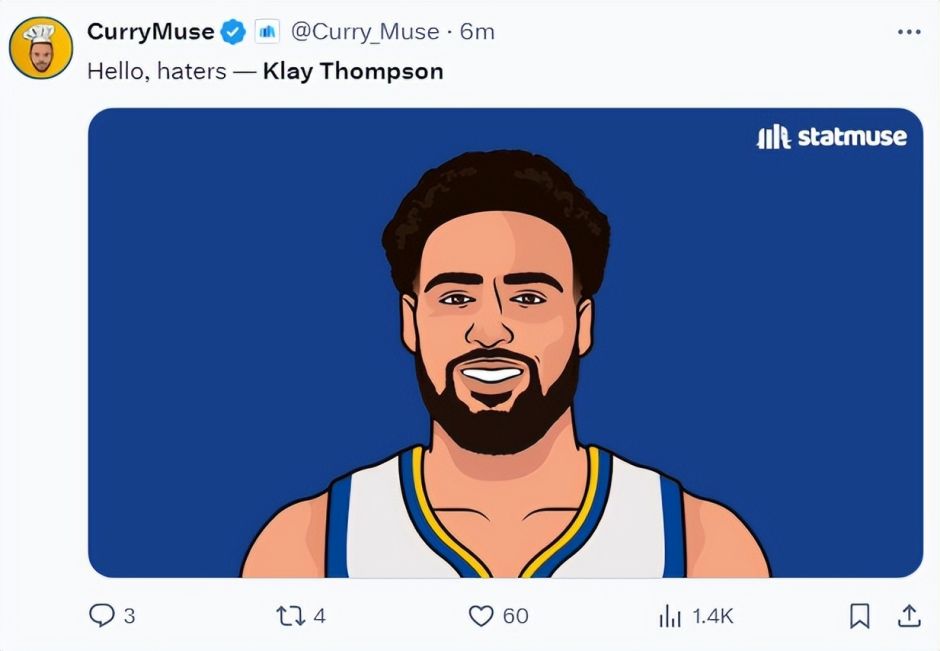This screenshot has width=940, height=651.
Task: Click the bold Klay Thompson text
Action: pos(352,72)
